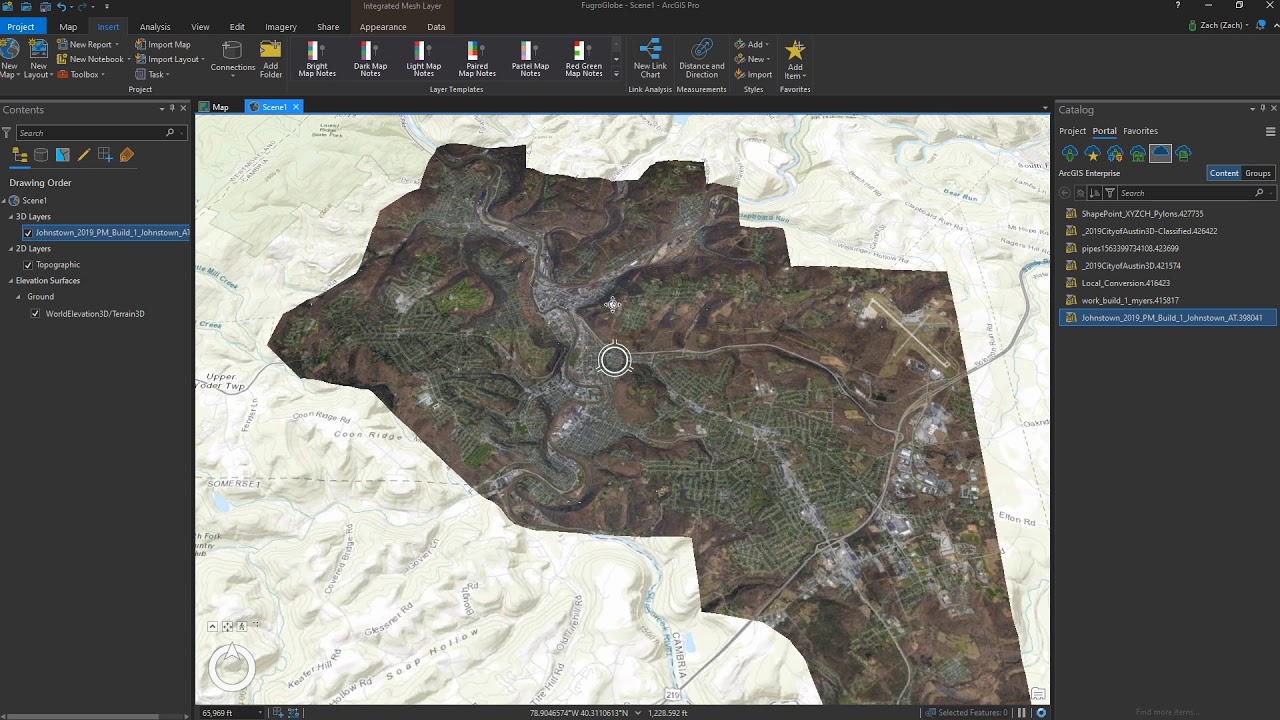
Task: Insert Pastel Map Notes layer template
Action: (x=530, y=59)
